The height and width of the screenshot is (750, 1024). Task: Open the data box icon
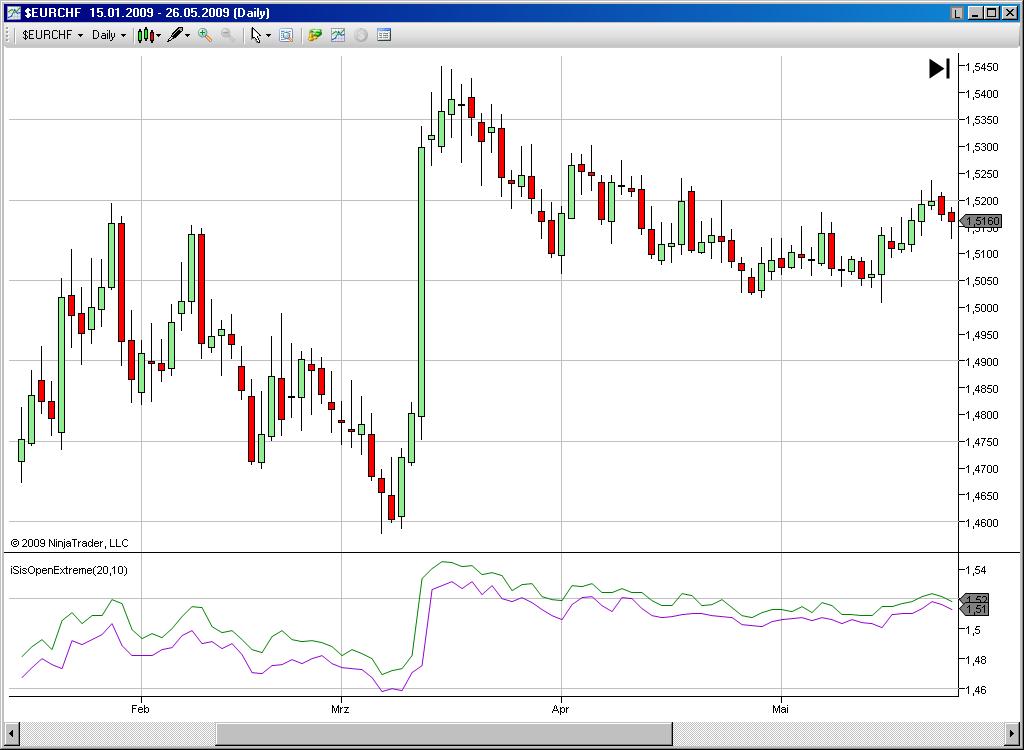tap(286, 35)
